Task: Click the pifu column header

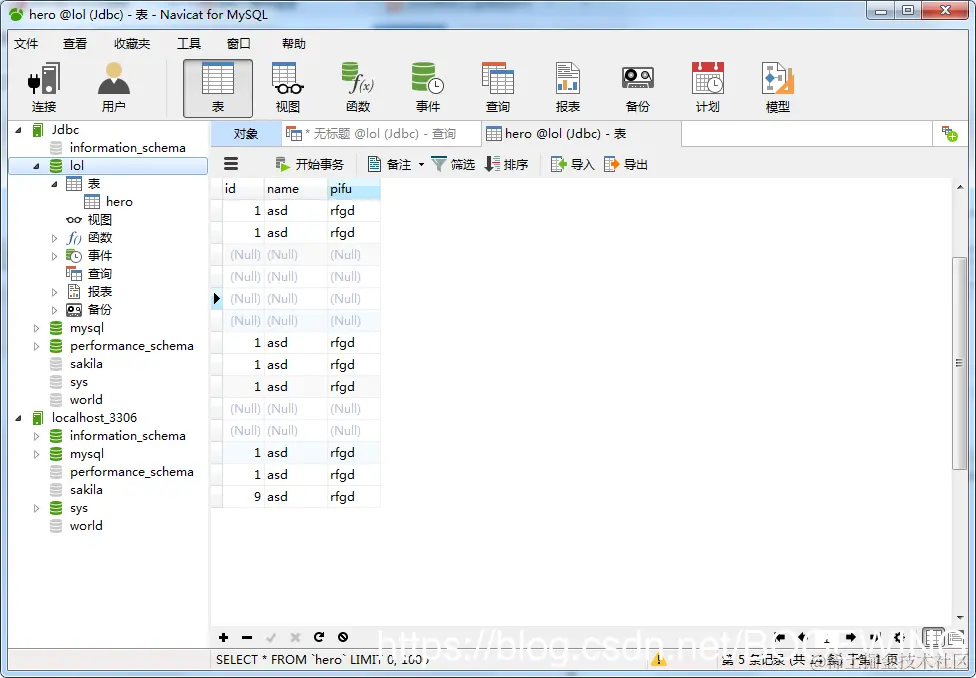Action: [354, 189]
